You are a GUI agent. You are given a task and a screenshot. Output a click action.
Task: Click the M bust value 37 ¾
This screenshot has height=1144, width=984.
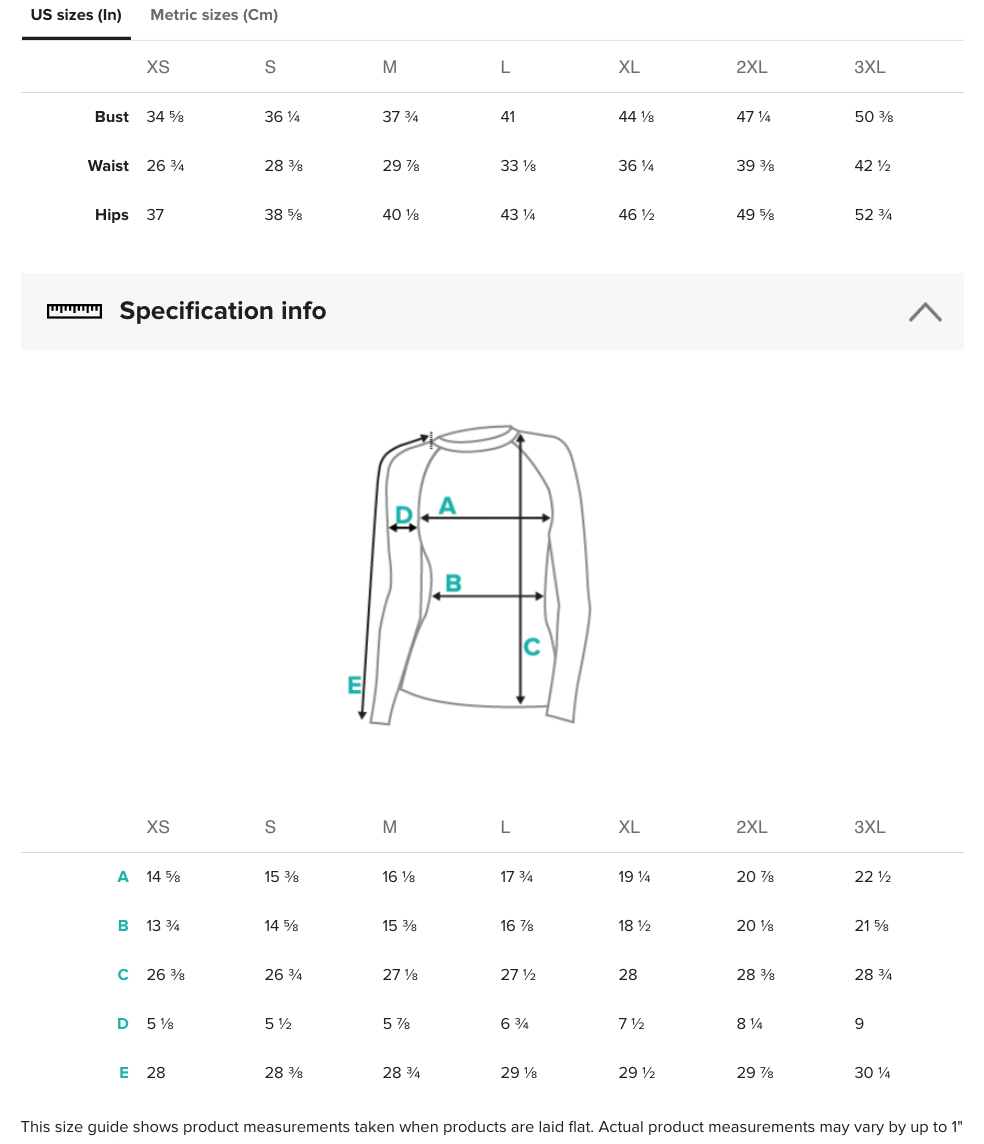pos(400,117)
